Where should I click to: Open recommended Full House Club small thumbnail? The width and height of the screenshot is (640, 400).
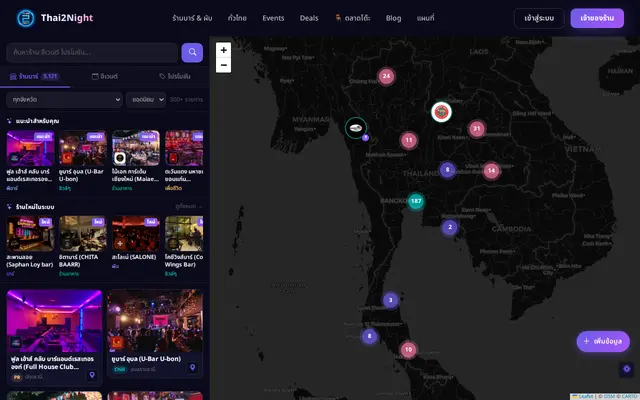pyautogui.click(x=30, y=148)
